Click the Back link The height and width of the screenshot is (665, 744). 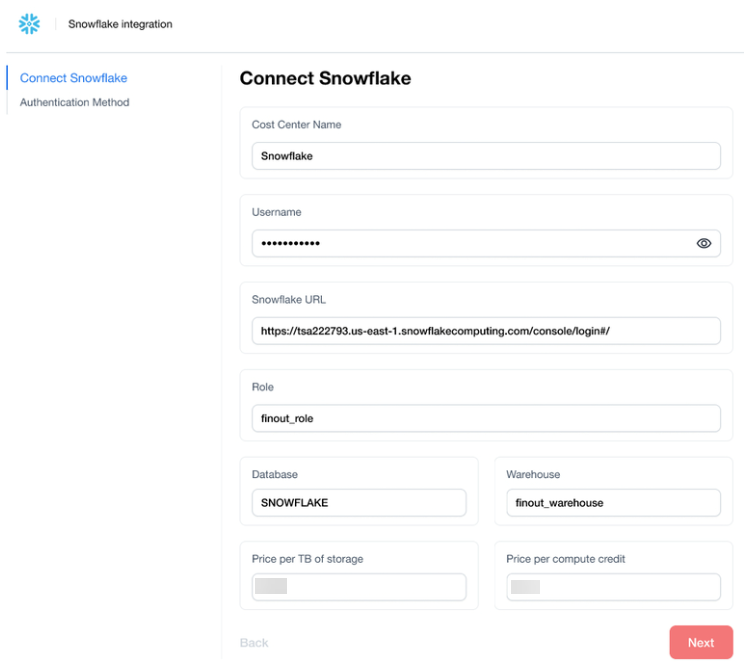pos(254,642)
